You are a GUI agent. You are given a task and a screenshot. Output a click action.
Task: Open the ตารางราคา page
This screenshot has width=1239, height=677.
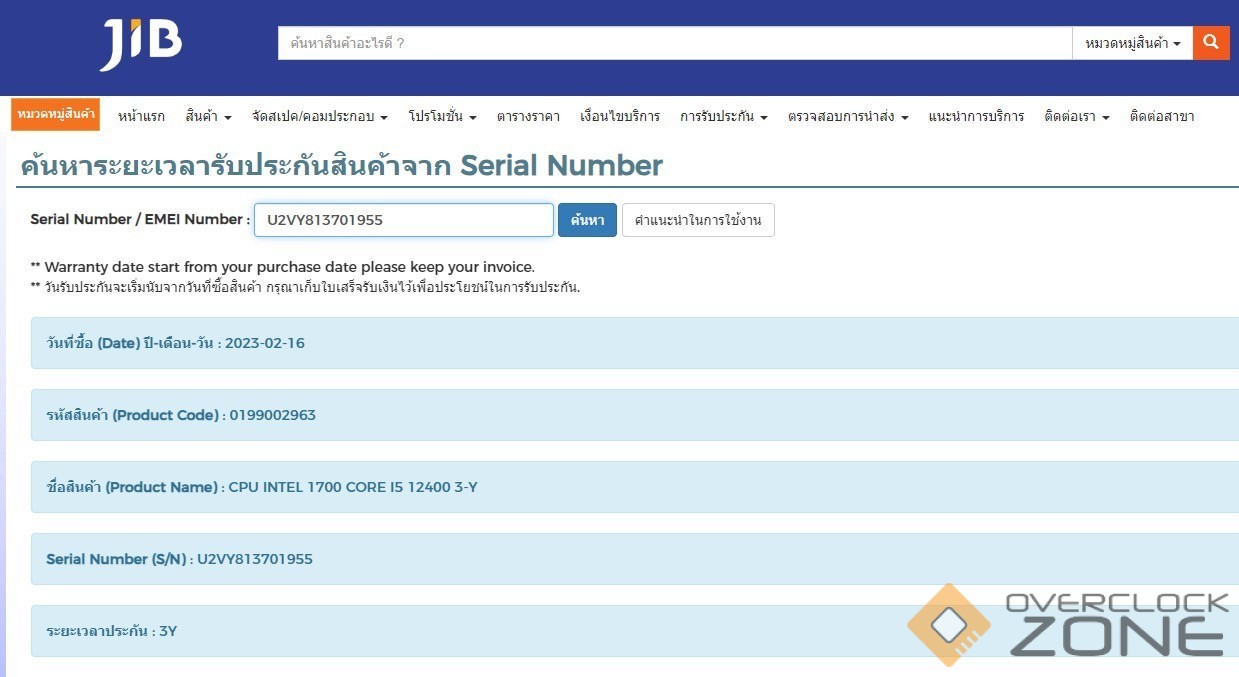(x=528, y=116)
